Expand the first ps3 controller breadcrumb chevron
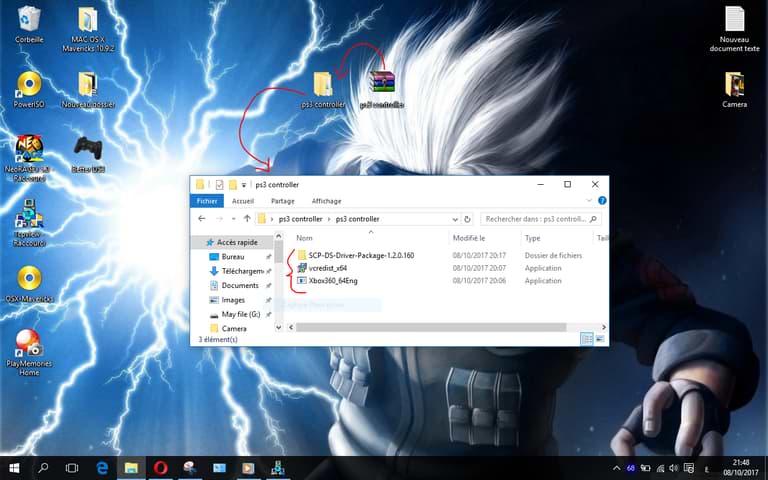The image size is (768, 480). [329, 219]
